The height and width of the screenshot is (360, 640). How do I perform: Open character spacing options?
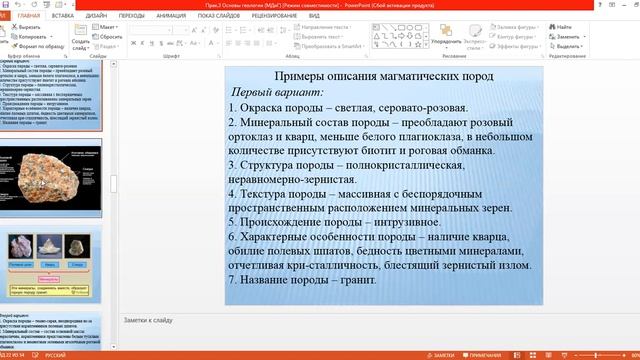[180, 43]
